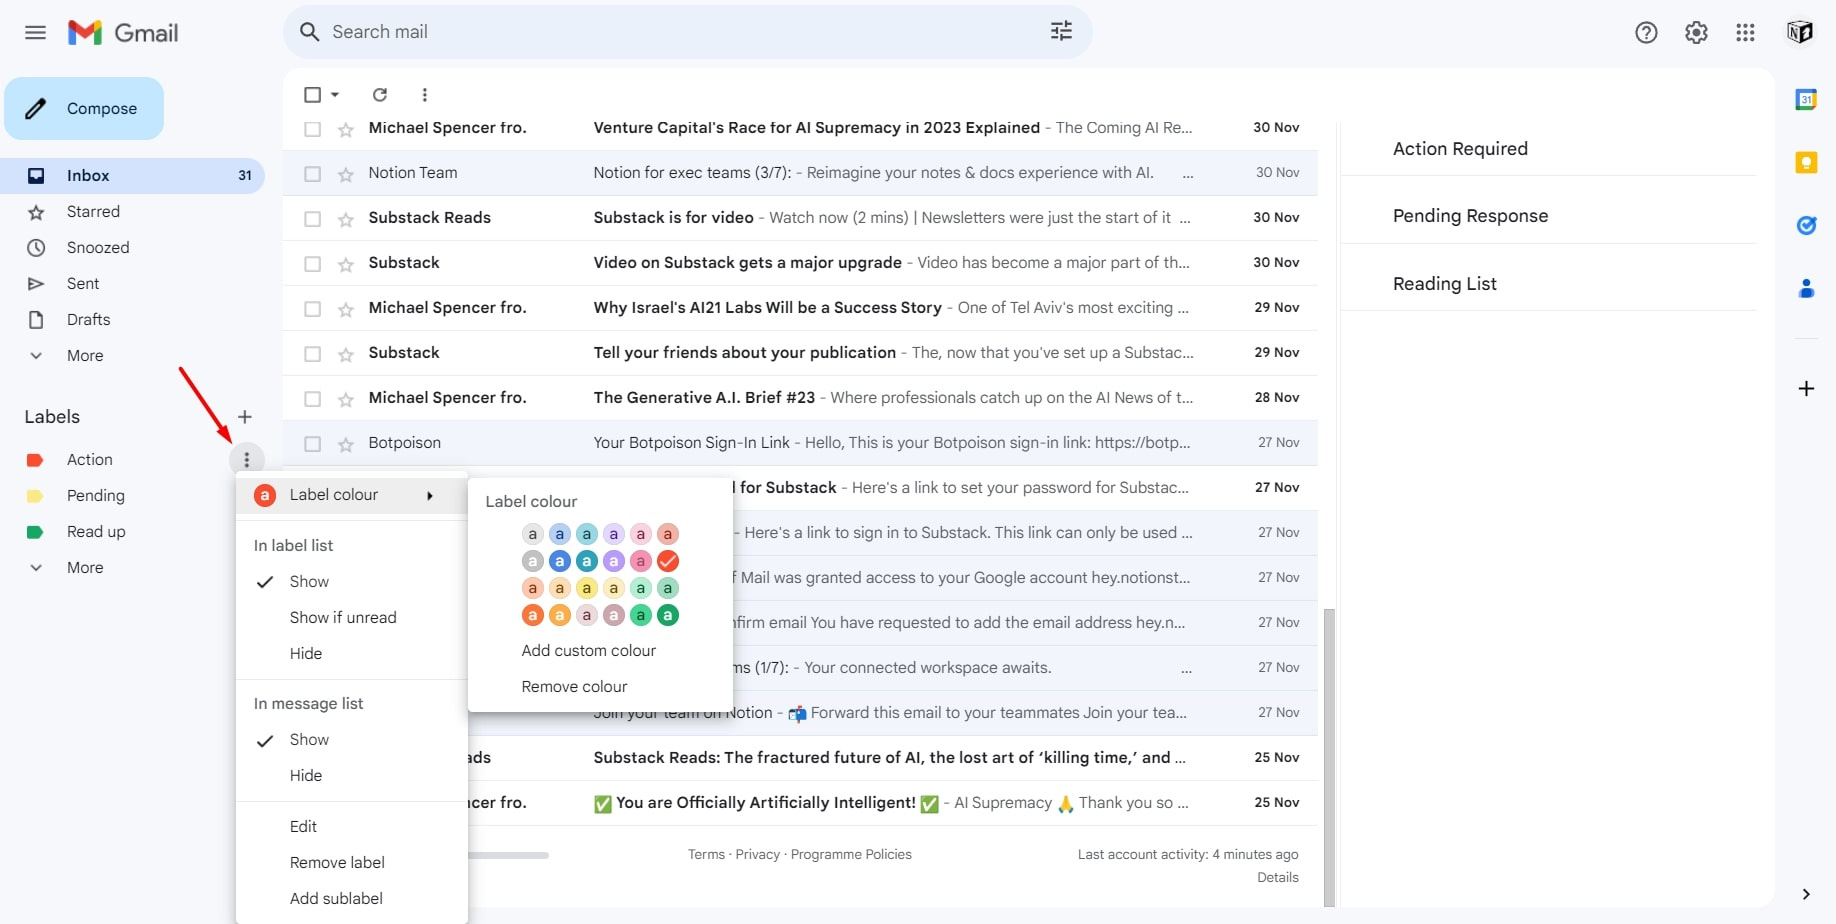Refresh the mail list
The width and height of the screenshot is (1836, 924).
tap(380, 94)
